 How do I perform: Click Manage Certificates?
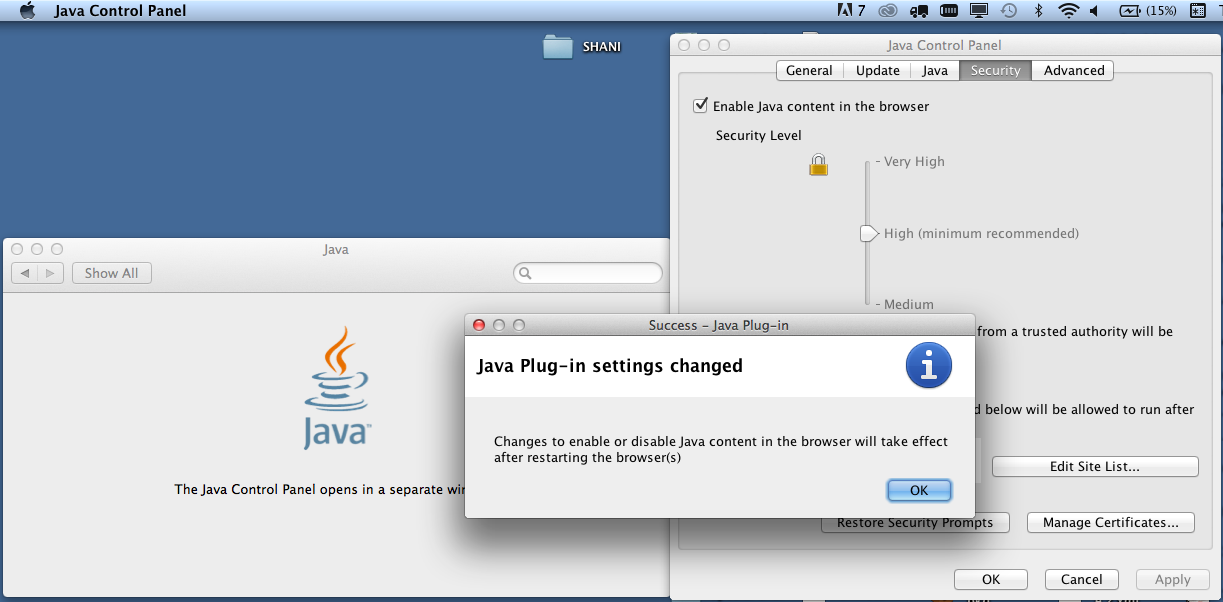[x=1110, y=522]
